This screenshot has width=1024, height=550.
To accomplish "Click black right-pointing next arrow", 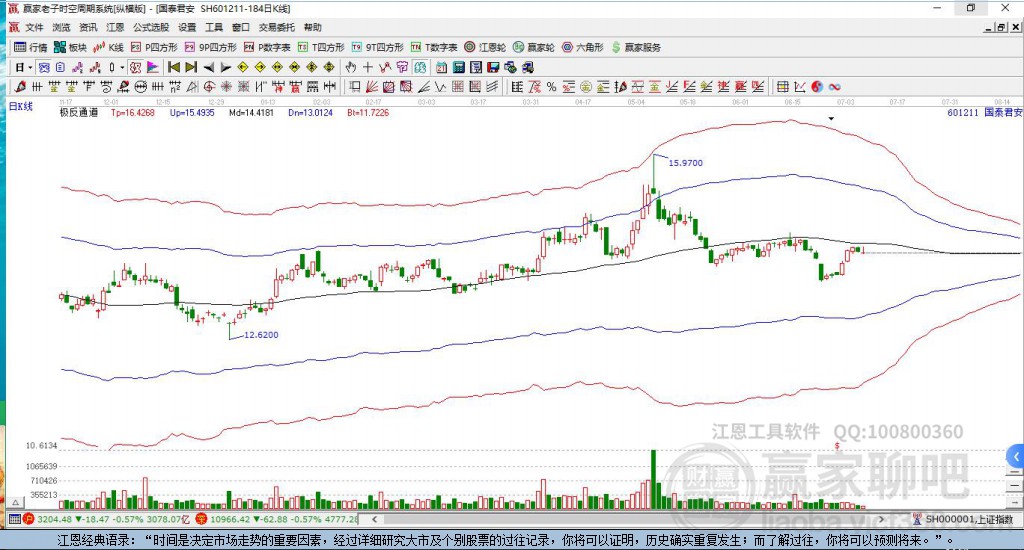I will point(225,67).
